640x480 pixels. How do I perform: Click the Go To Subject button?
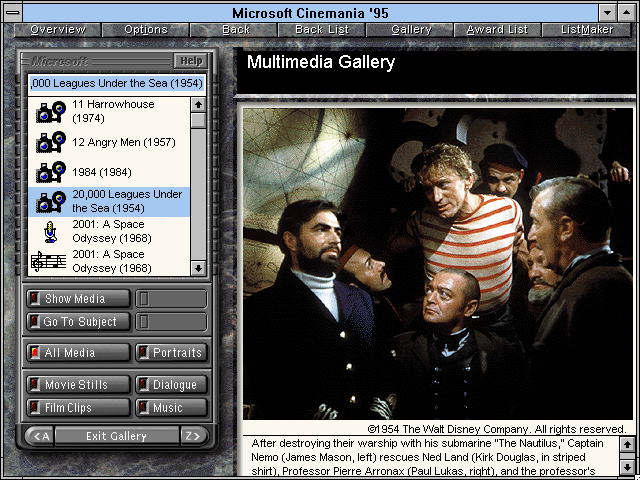(x=78, y=322)
